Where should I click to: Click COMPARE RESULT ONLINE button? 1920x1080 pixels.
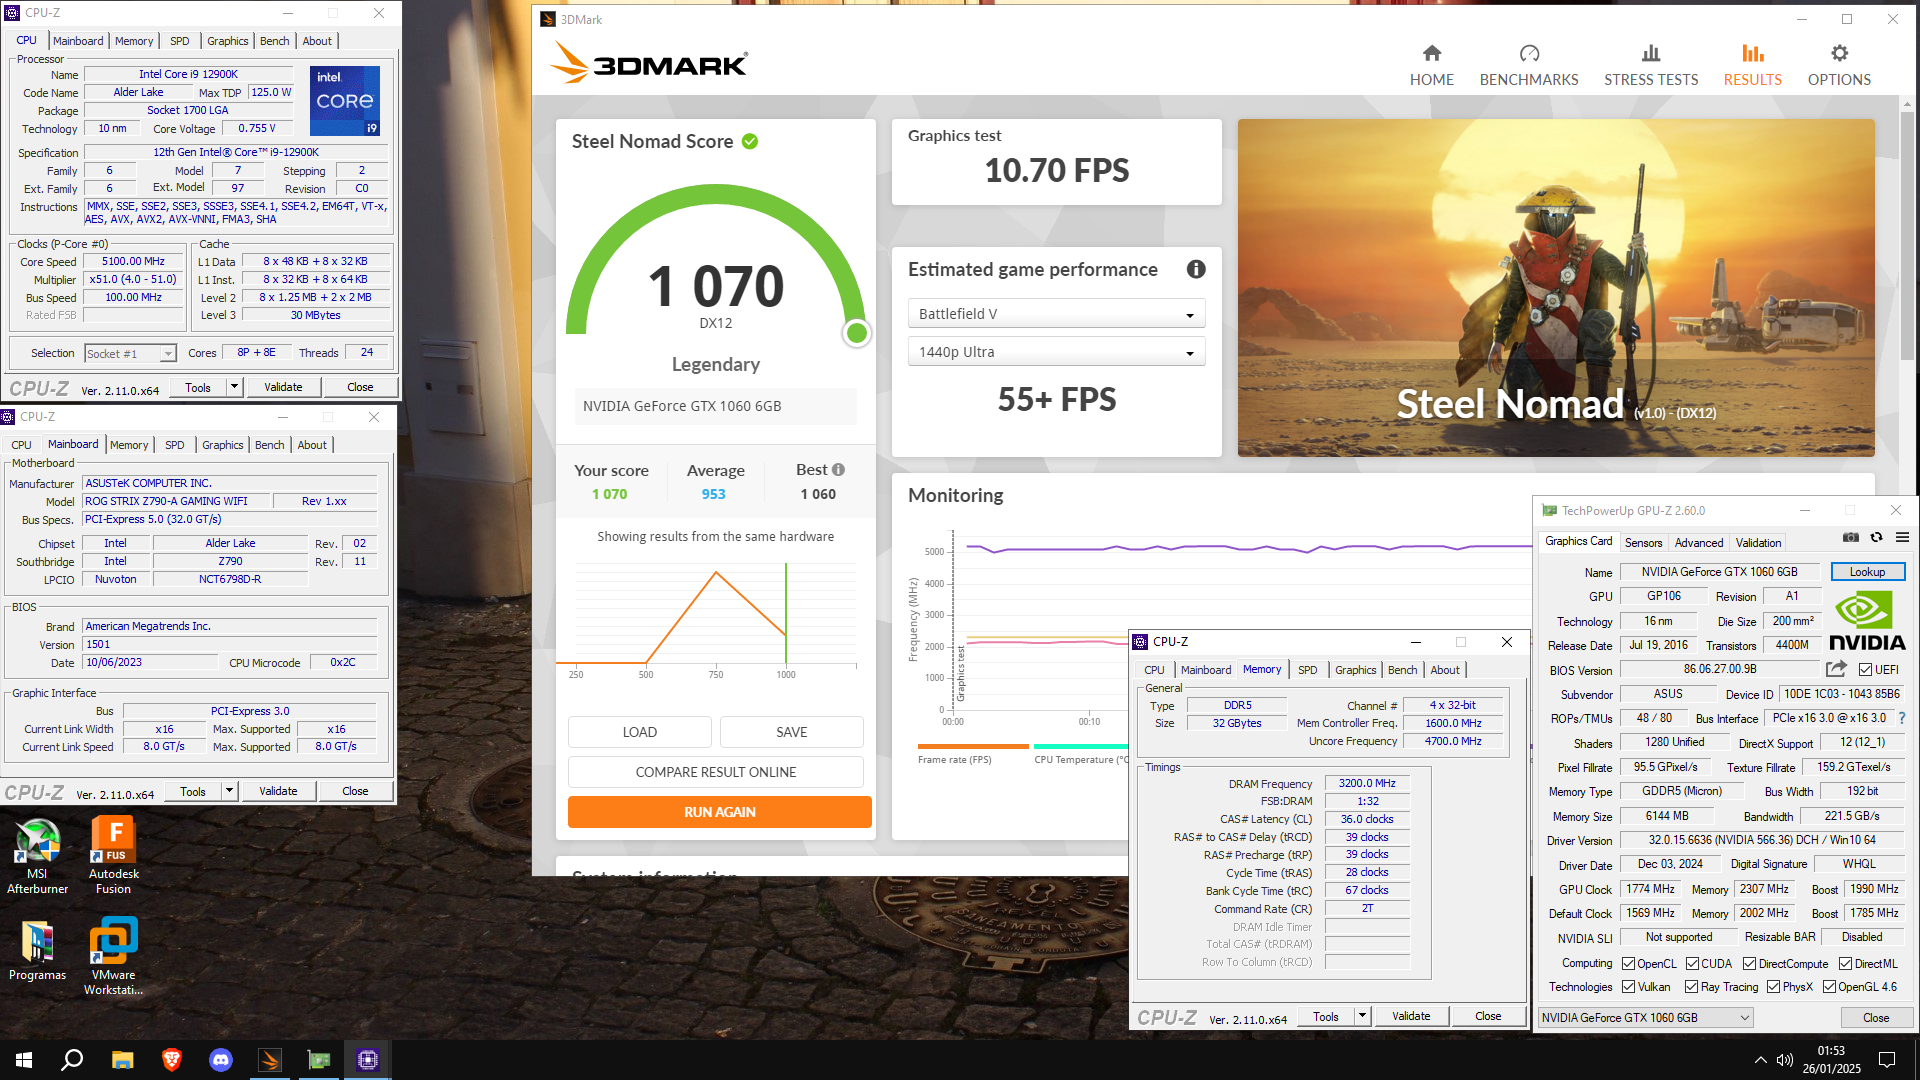pos(715,772)
